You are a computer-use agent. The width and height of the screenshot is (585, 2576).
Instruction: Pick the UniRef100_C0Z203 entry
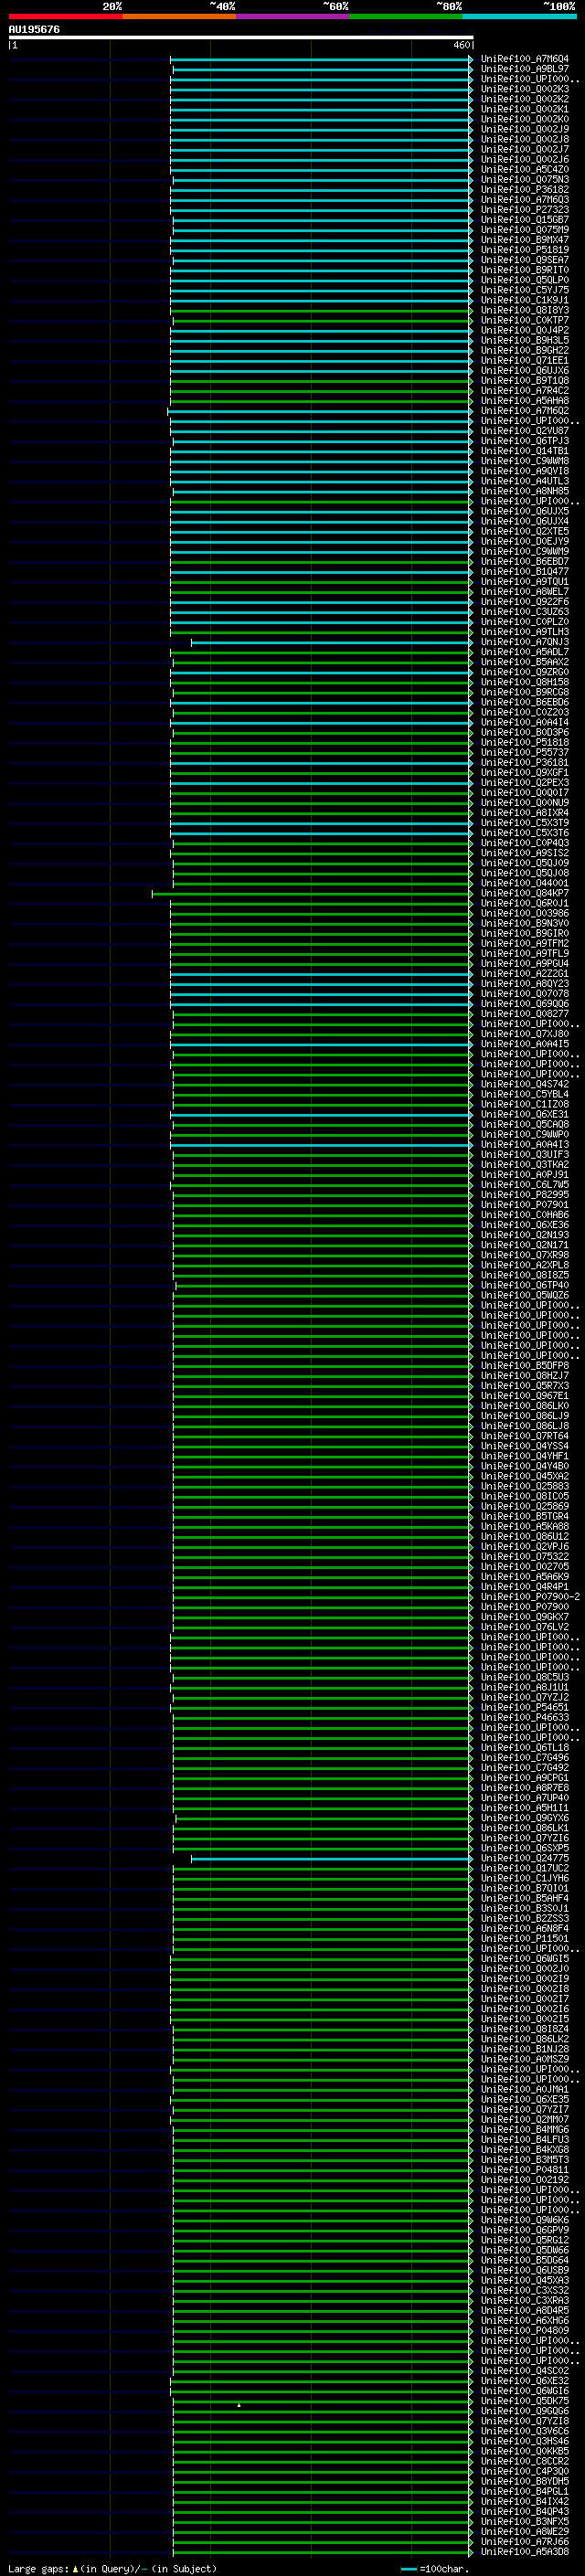coord(524,712)
